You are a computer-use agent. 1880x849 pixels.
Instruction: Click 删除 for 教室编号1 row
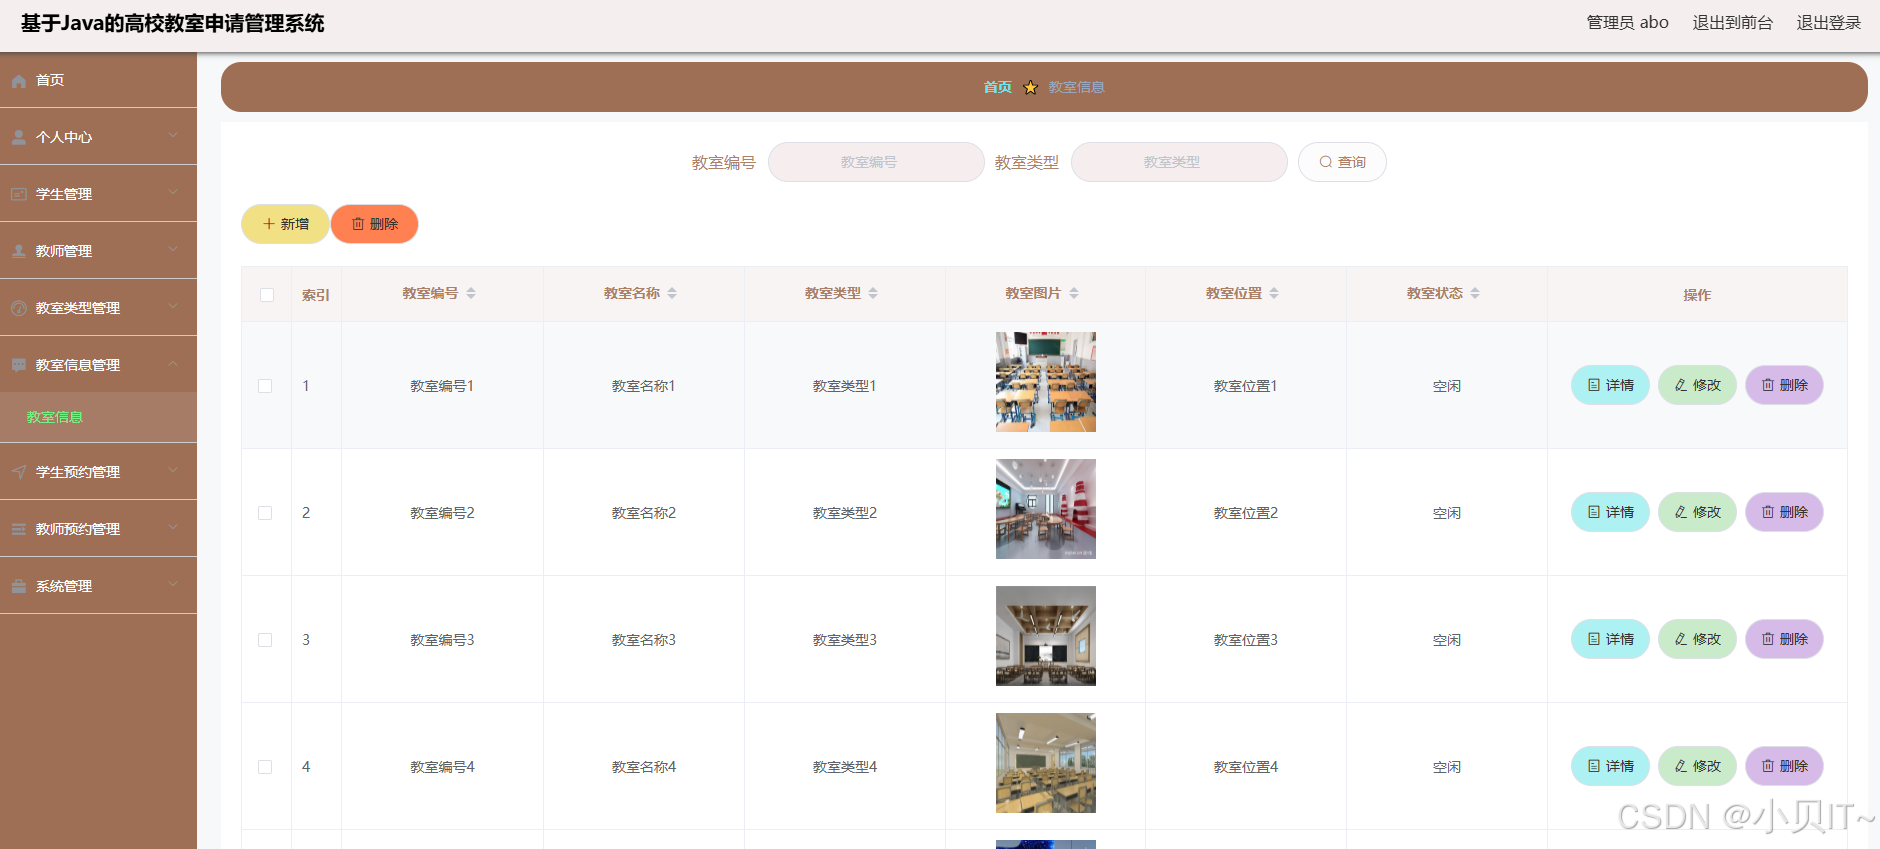(x=1784, y=385)
